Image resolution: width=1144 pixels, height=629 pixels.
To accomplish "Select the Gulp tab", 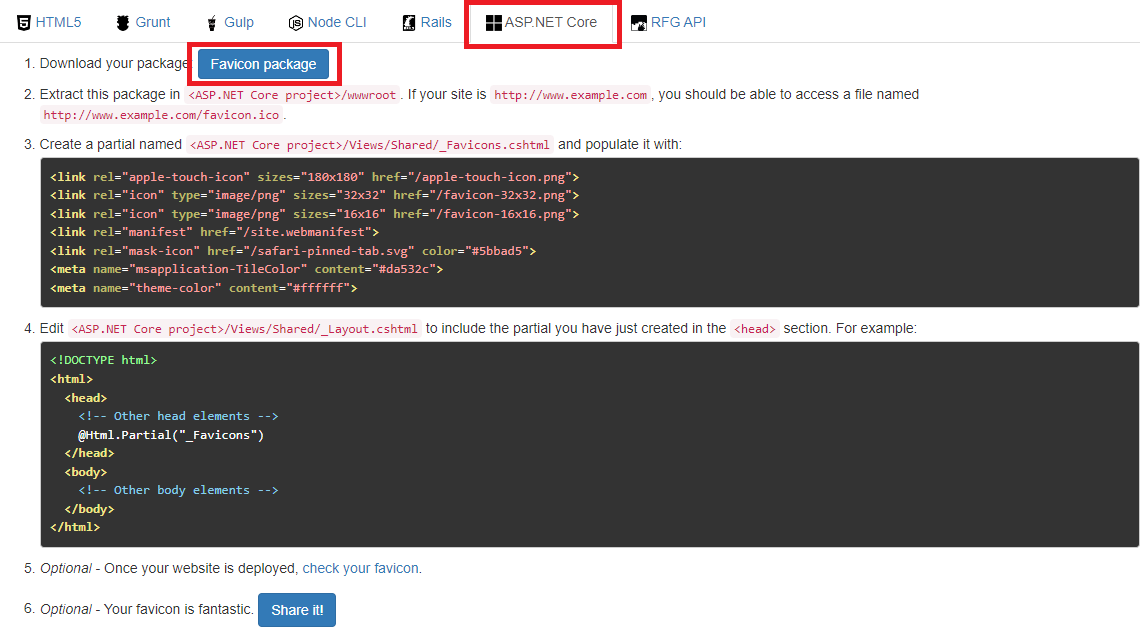I will click(231, 23).
